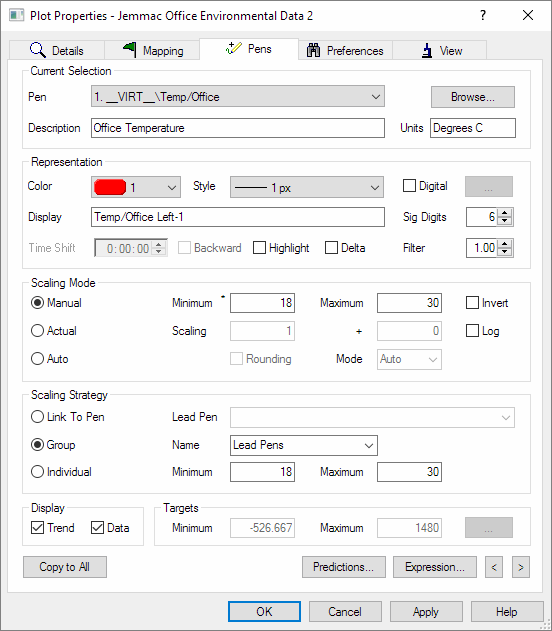The height and width of the screenshot is (631, 552).
Task: Click the magnifier icon on Details tab
Action: [x=38, y=50]
